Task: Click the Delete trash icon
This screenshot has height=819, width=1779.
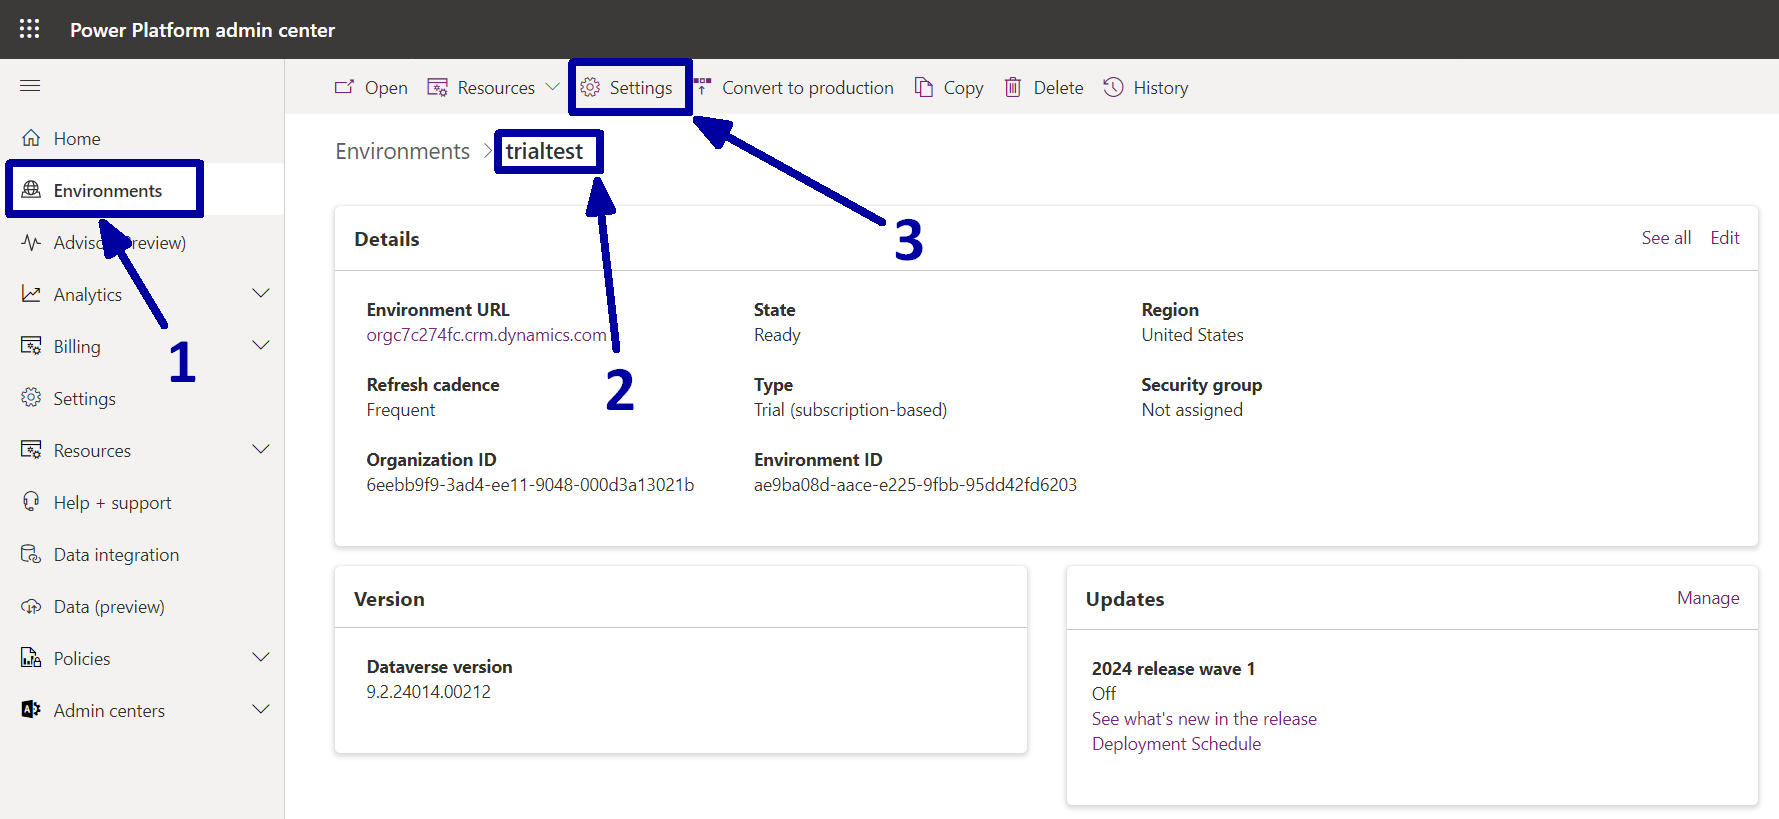Action: (1013, 87)
